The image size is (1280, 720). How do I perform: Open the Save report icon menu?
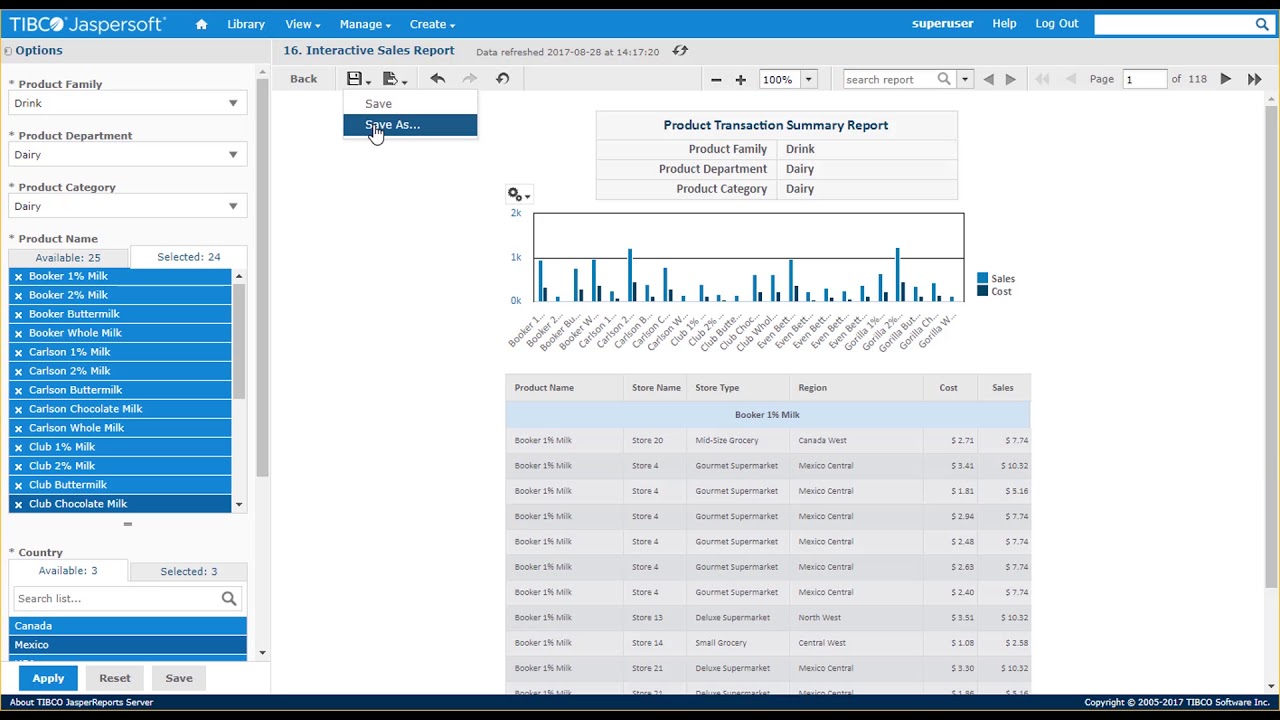(357, 79)
